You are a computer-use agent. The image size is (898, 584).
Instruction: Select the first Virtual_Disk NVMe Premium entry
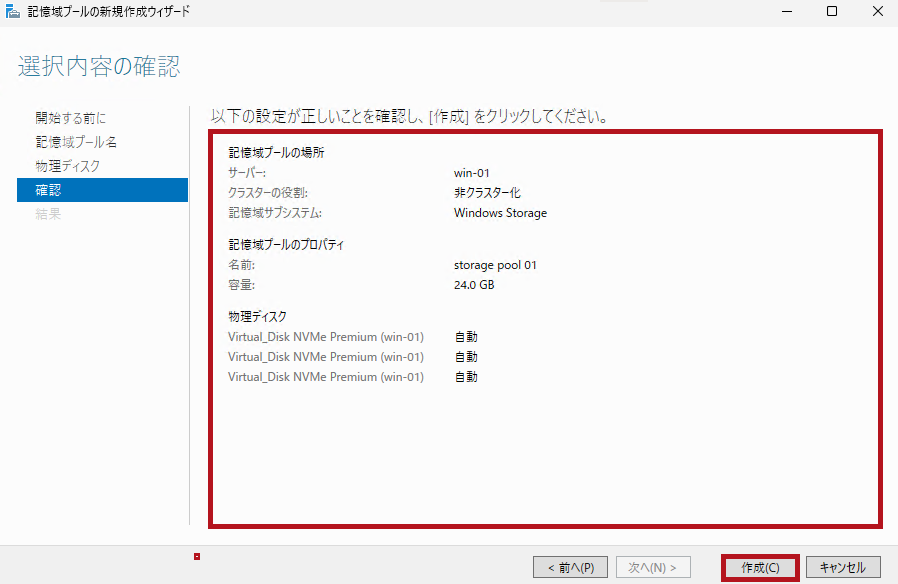point(325,337)
